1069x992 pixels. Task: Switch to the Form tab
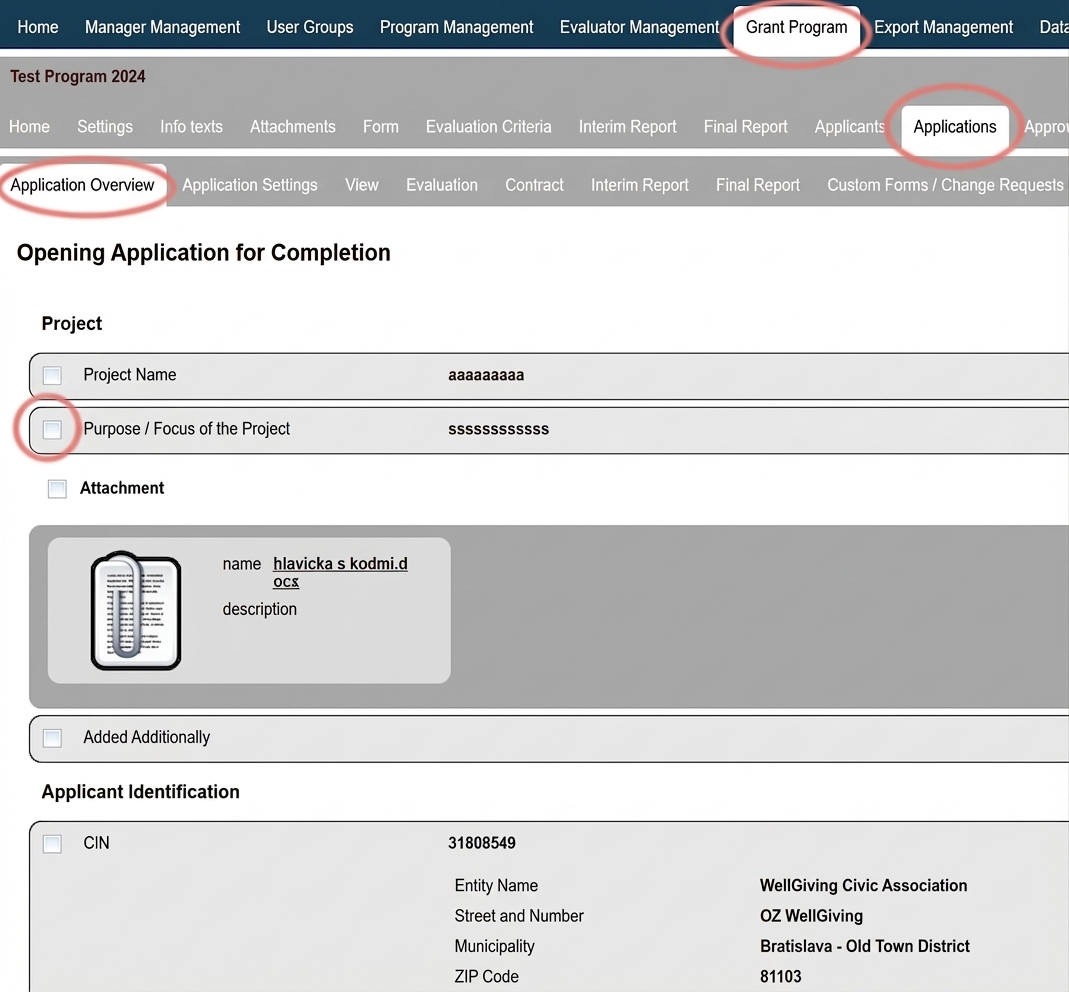pyautogui.click(x=380, y=127)
